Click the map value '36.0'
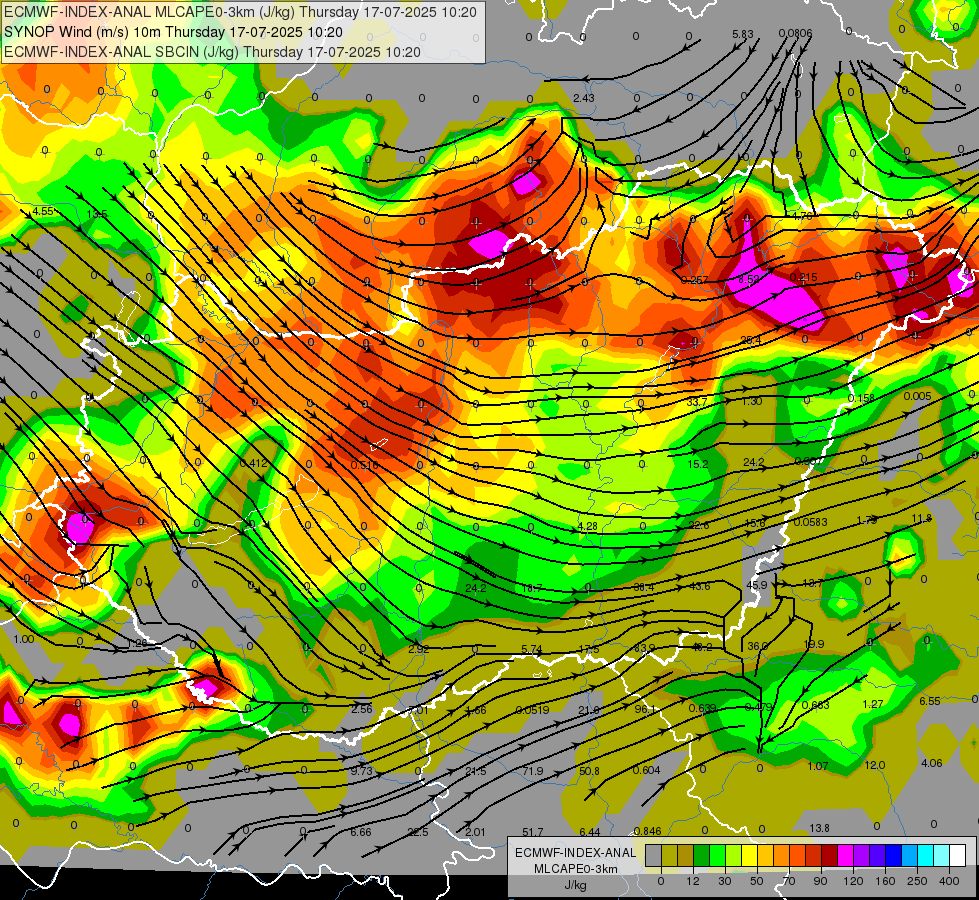Viewport: 979px width, 900px height. click(757, 646)
